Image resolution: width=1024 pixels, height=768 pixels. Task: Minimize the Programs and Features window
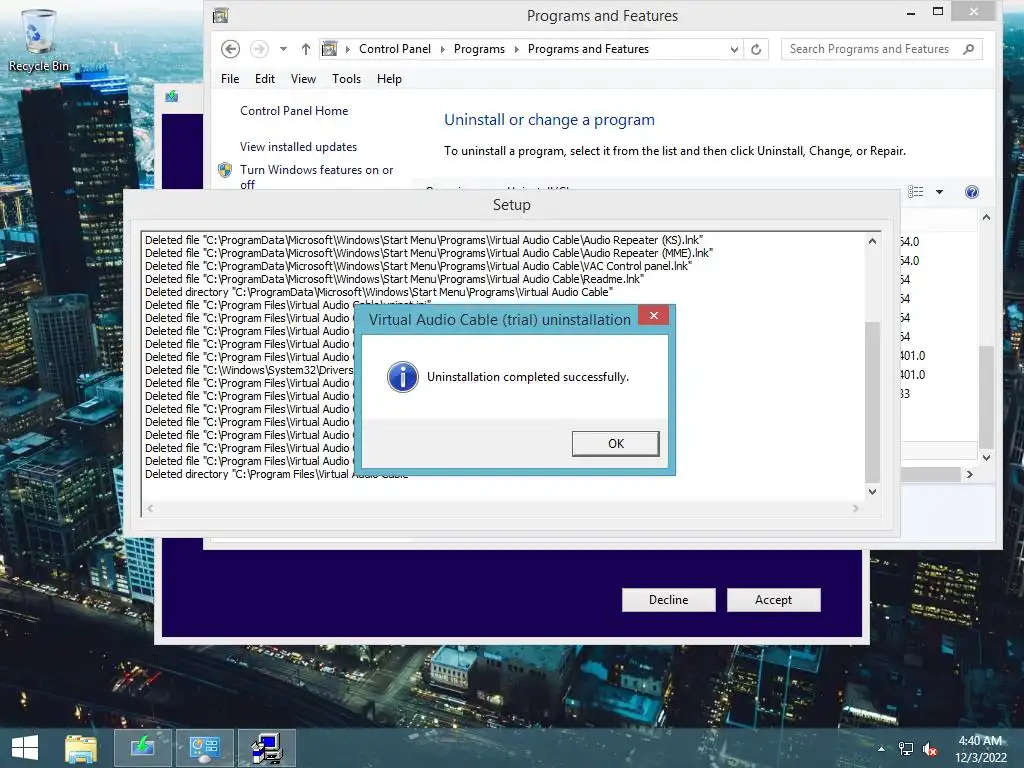tap(911, 12)
